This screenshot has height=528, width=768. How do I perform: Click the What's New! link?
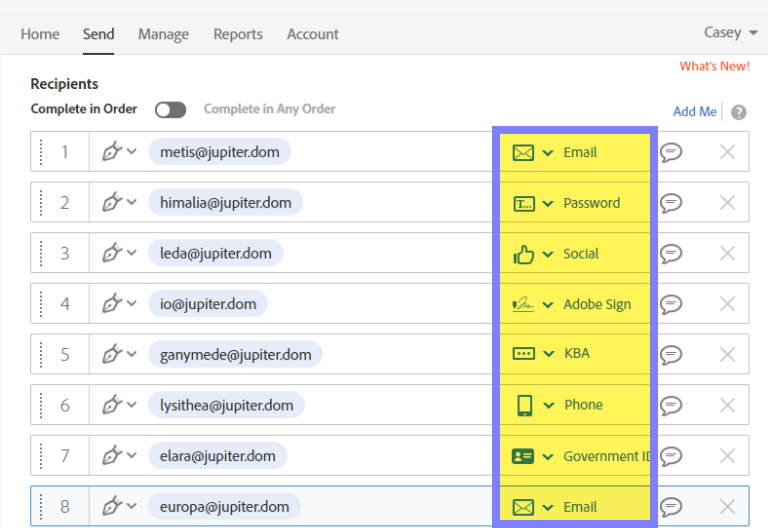pos(715,66)
